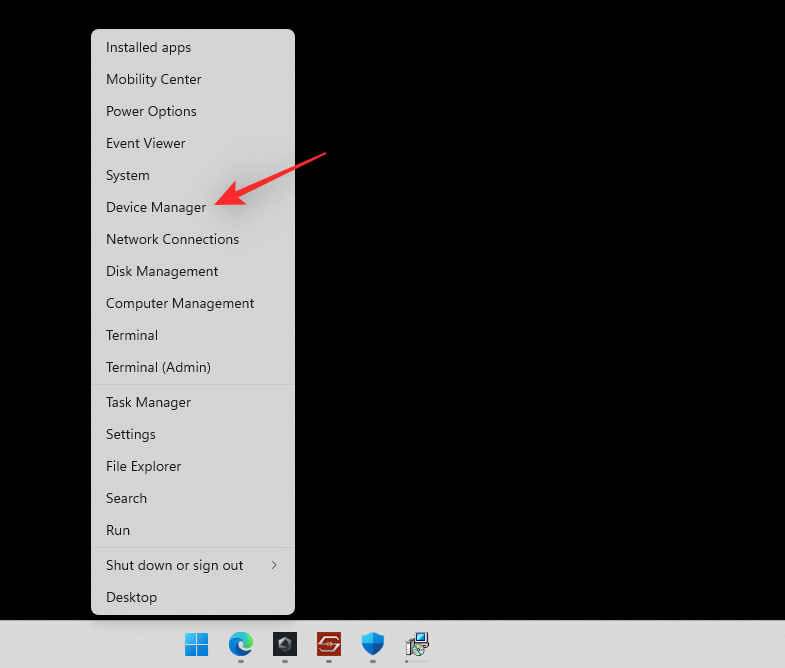
Task: Launch Disk Management
Action: 193,272
